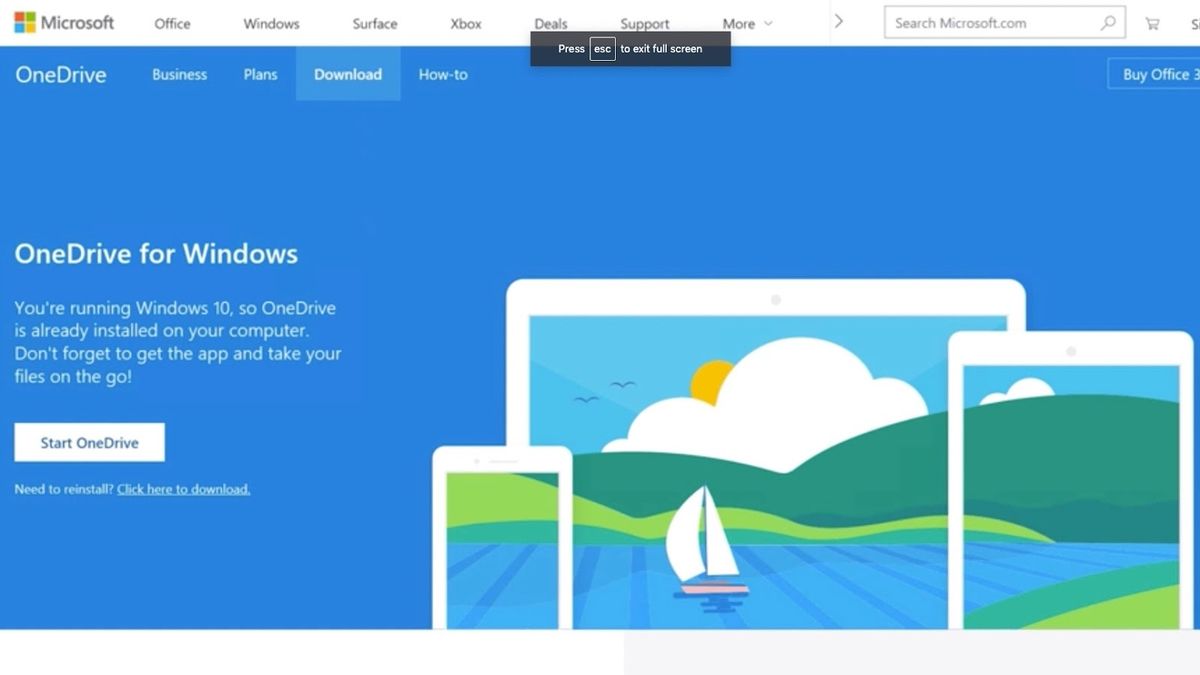Select the Sign in area top right
1200x675 pixels.
[x=1195, y=22]
